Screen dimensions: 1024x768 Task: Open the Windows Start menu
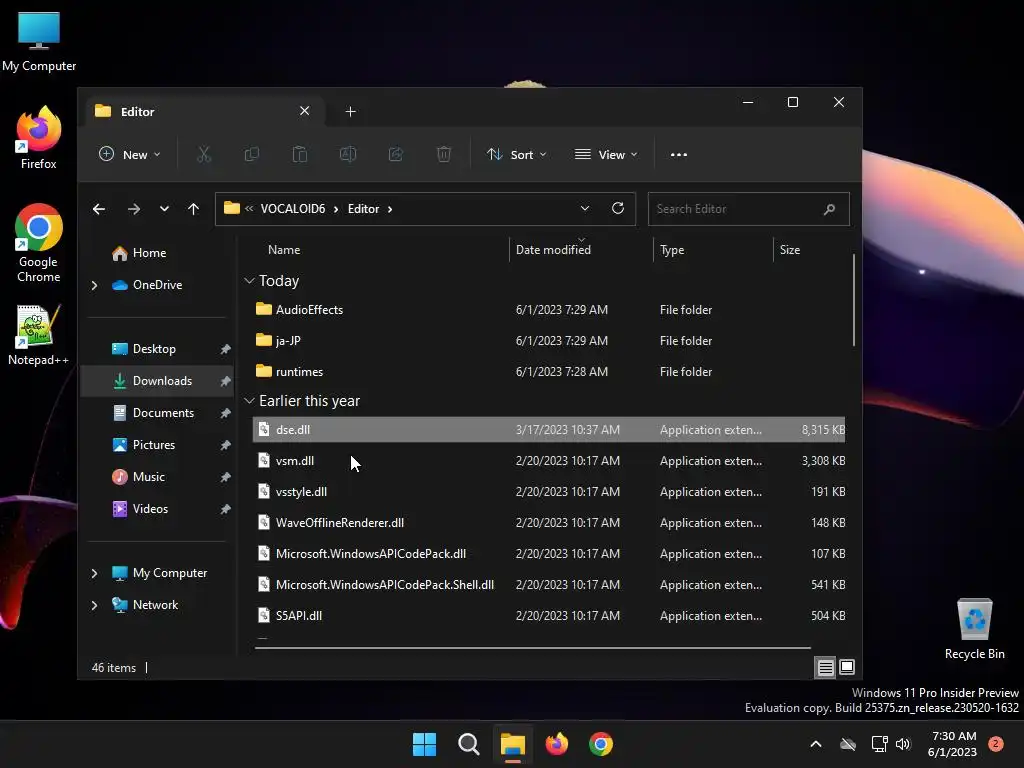click(424, 744)
